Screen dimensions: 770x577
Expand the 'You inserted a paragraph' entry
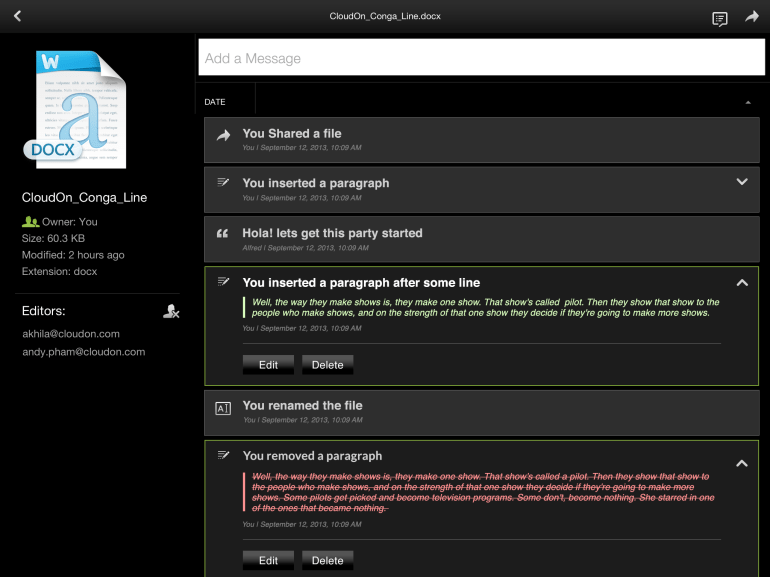[742, 182]
